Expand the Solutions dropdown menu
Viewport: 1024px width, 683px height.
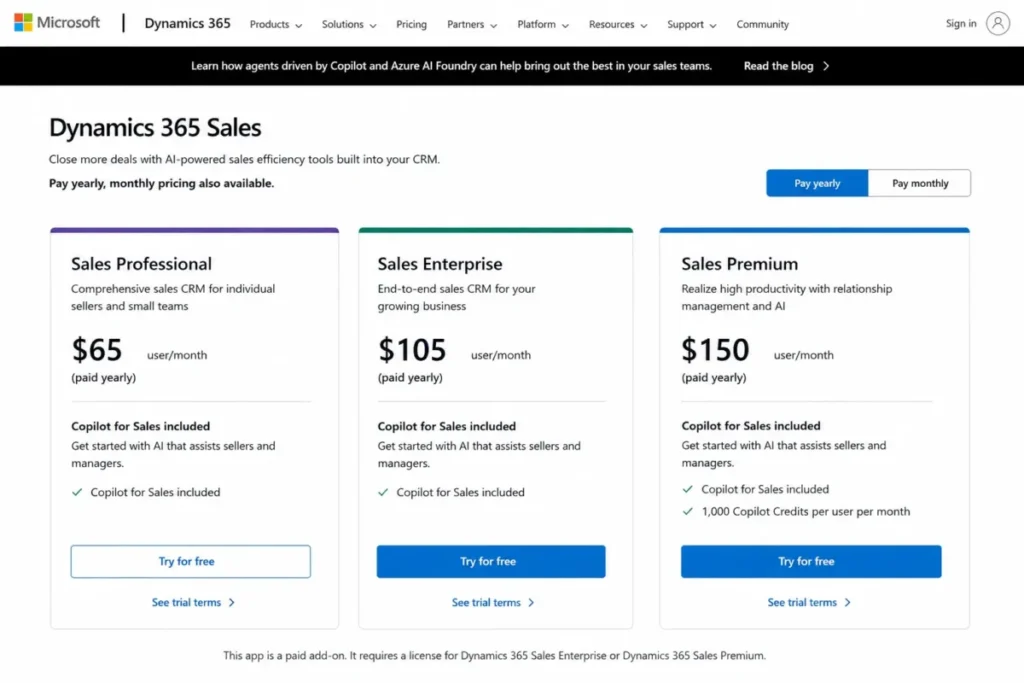pyautogui.click(x=349, y=24)
